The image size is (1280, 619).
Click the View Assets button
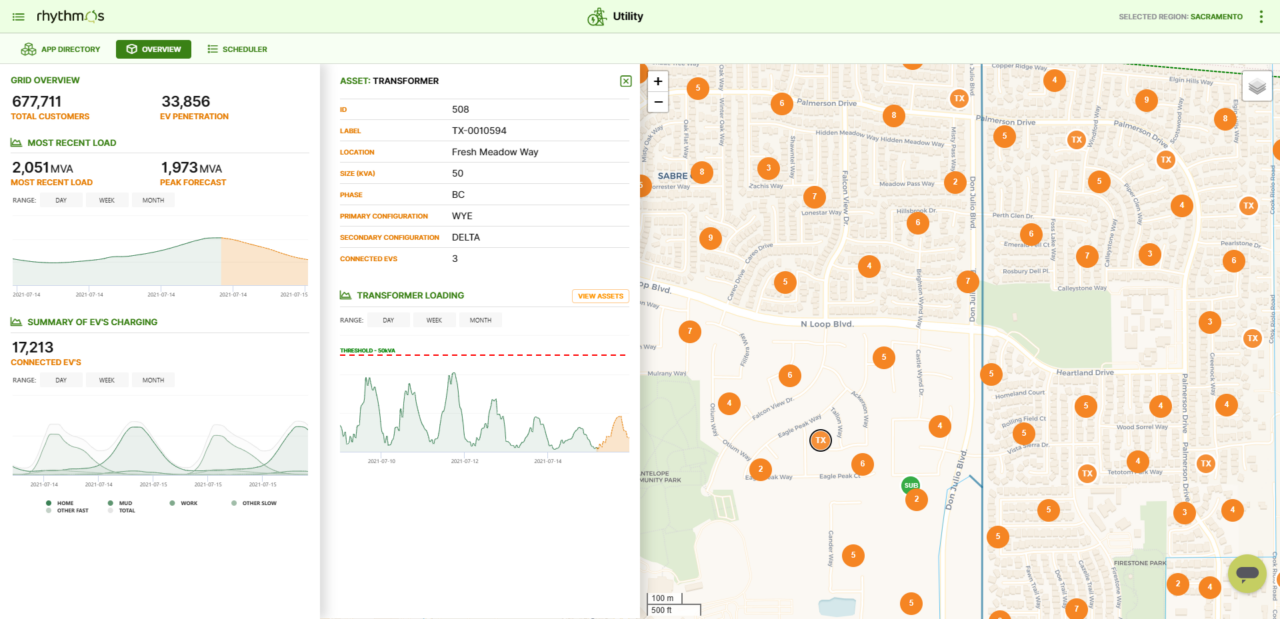pos(600,296)
